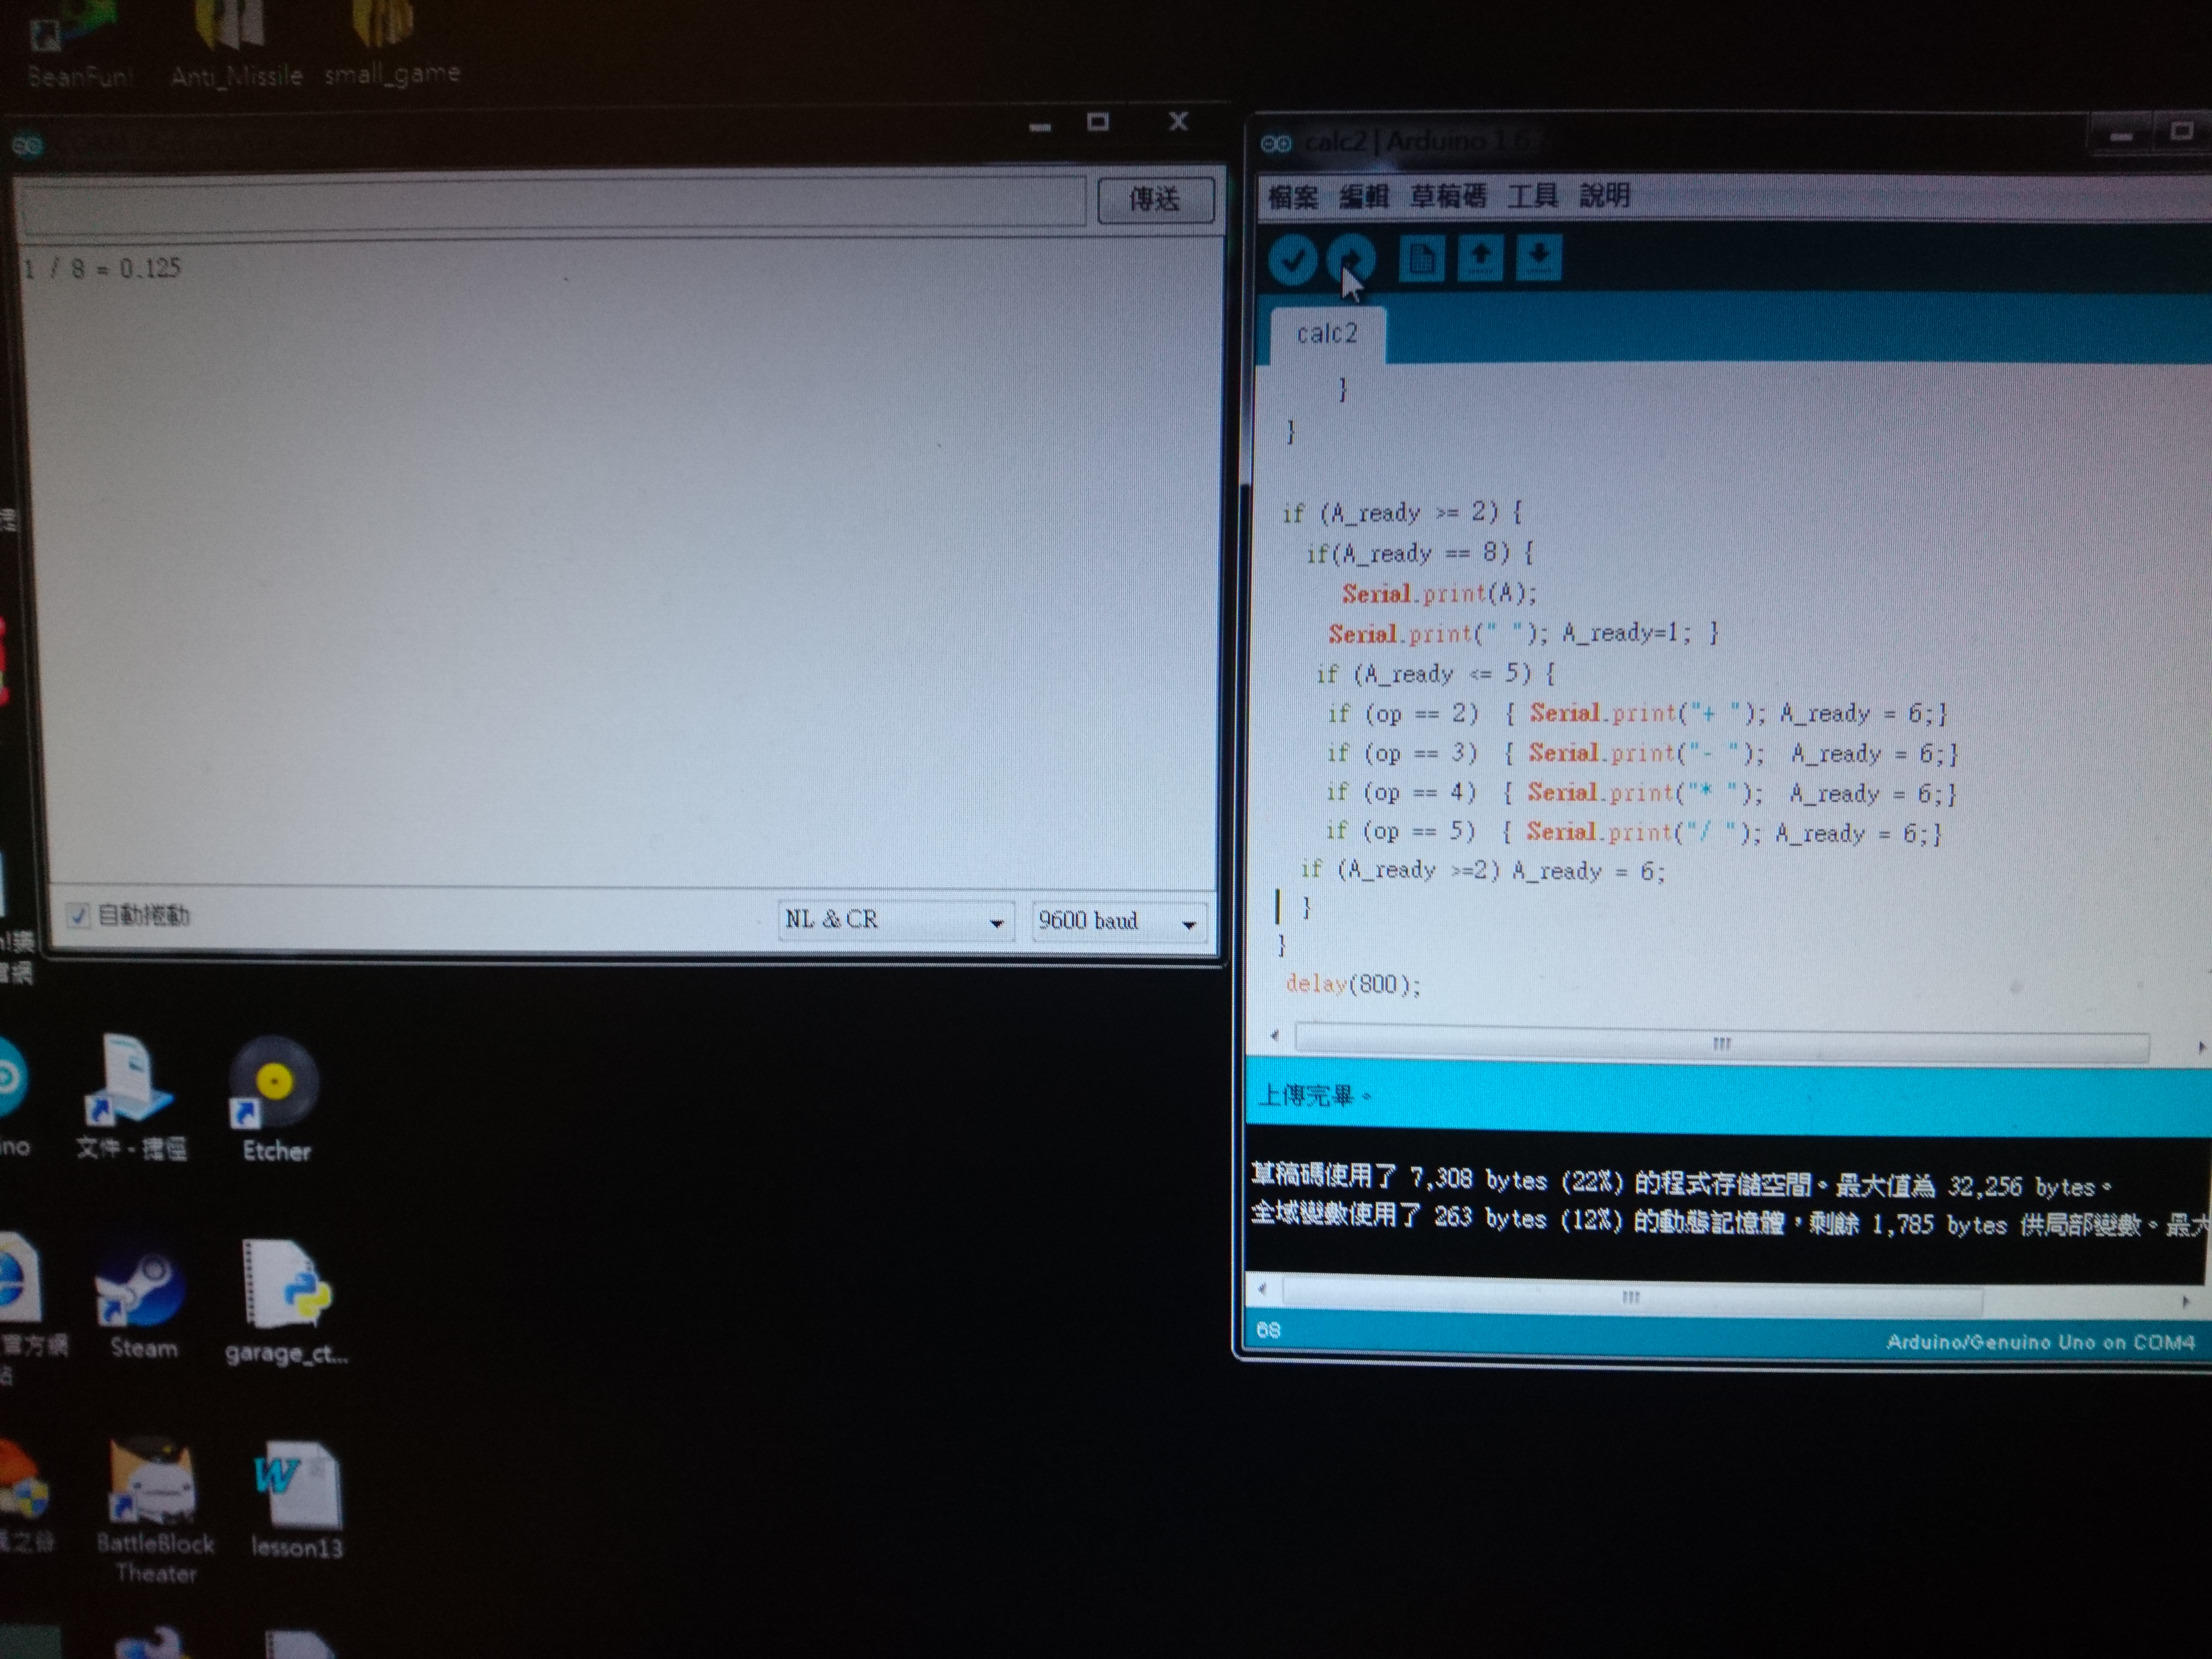
Task: Click the code editor horizontal scrollbar
Action: 1721,1043
